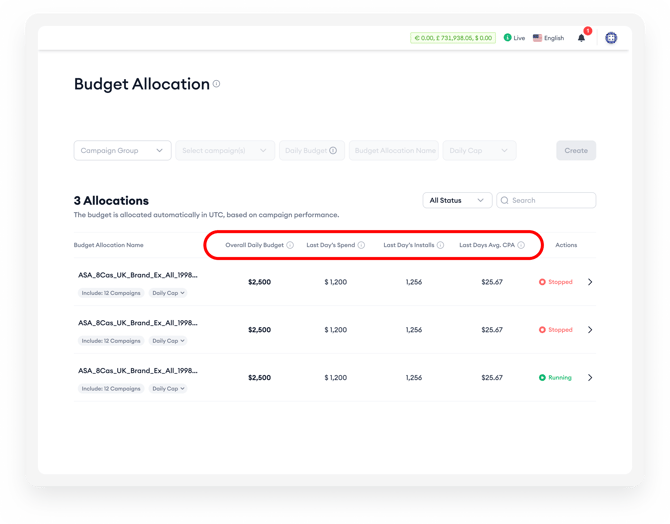Open the Campaign Group dropdown

tap(122, 151)
